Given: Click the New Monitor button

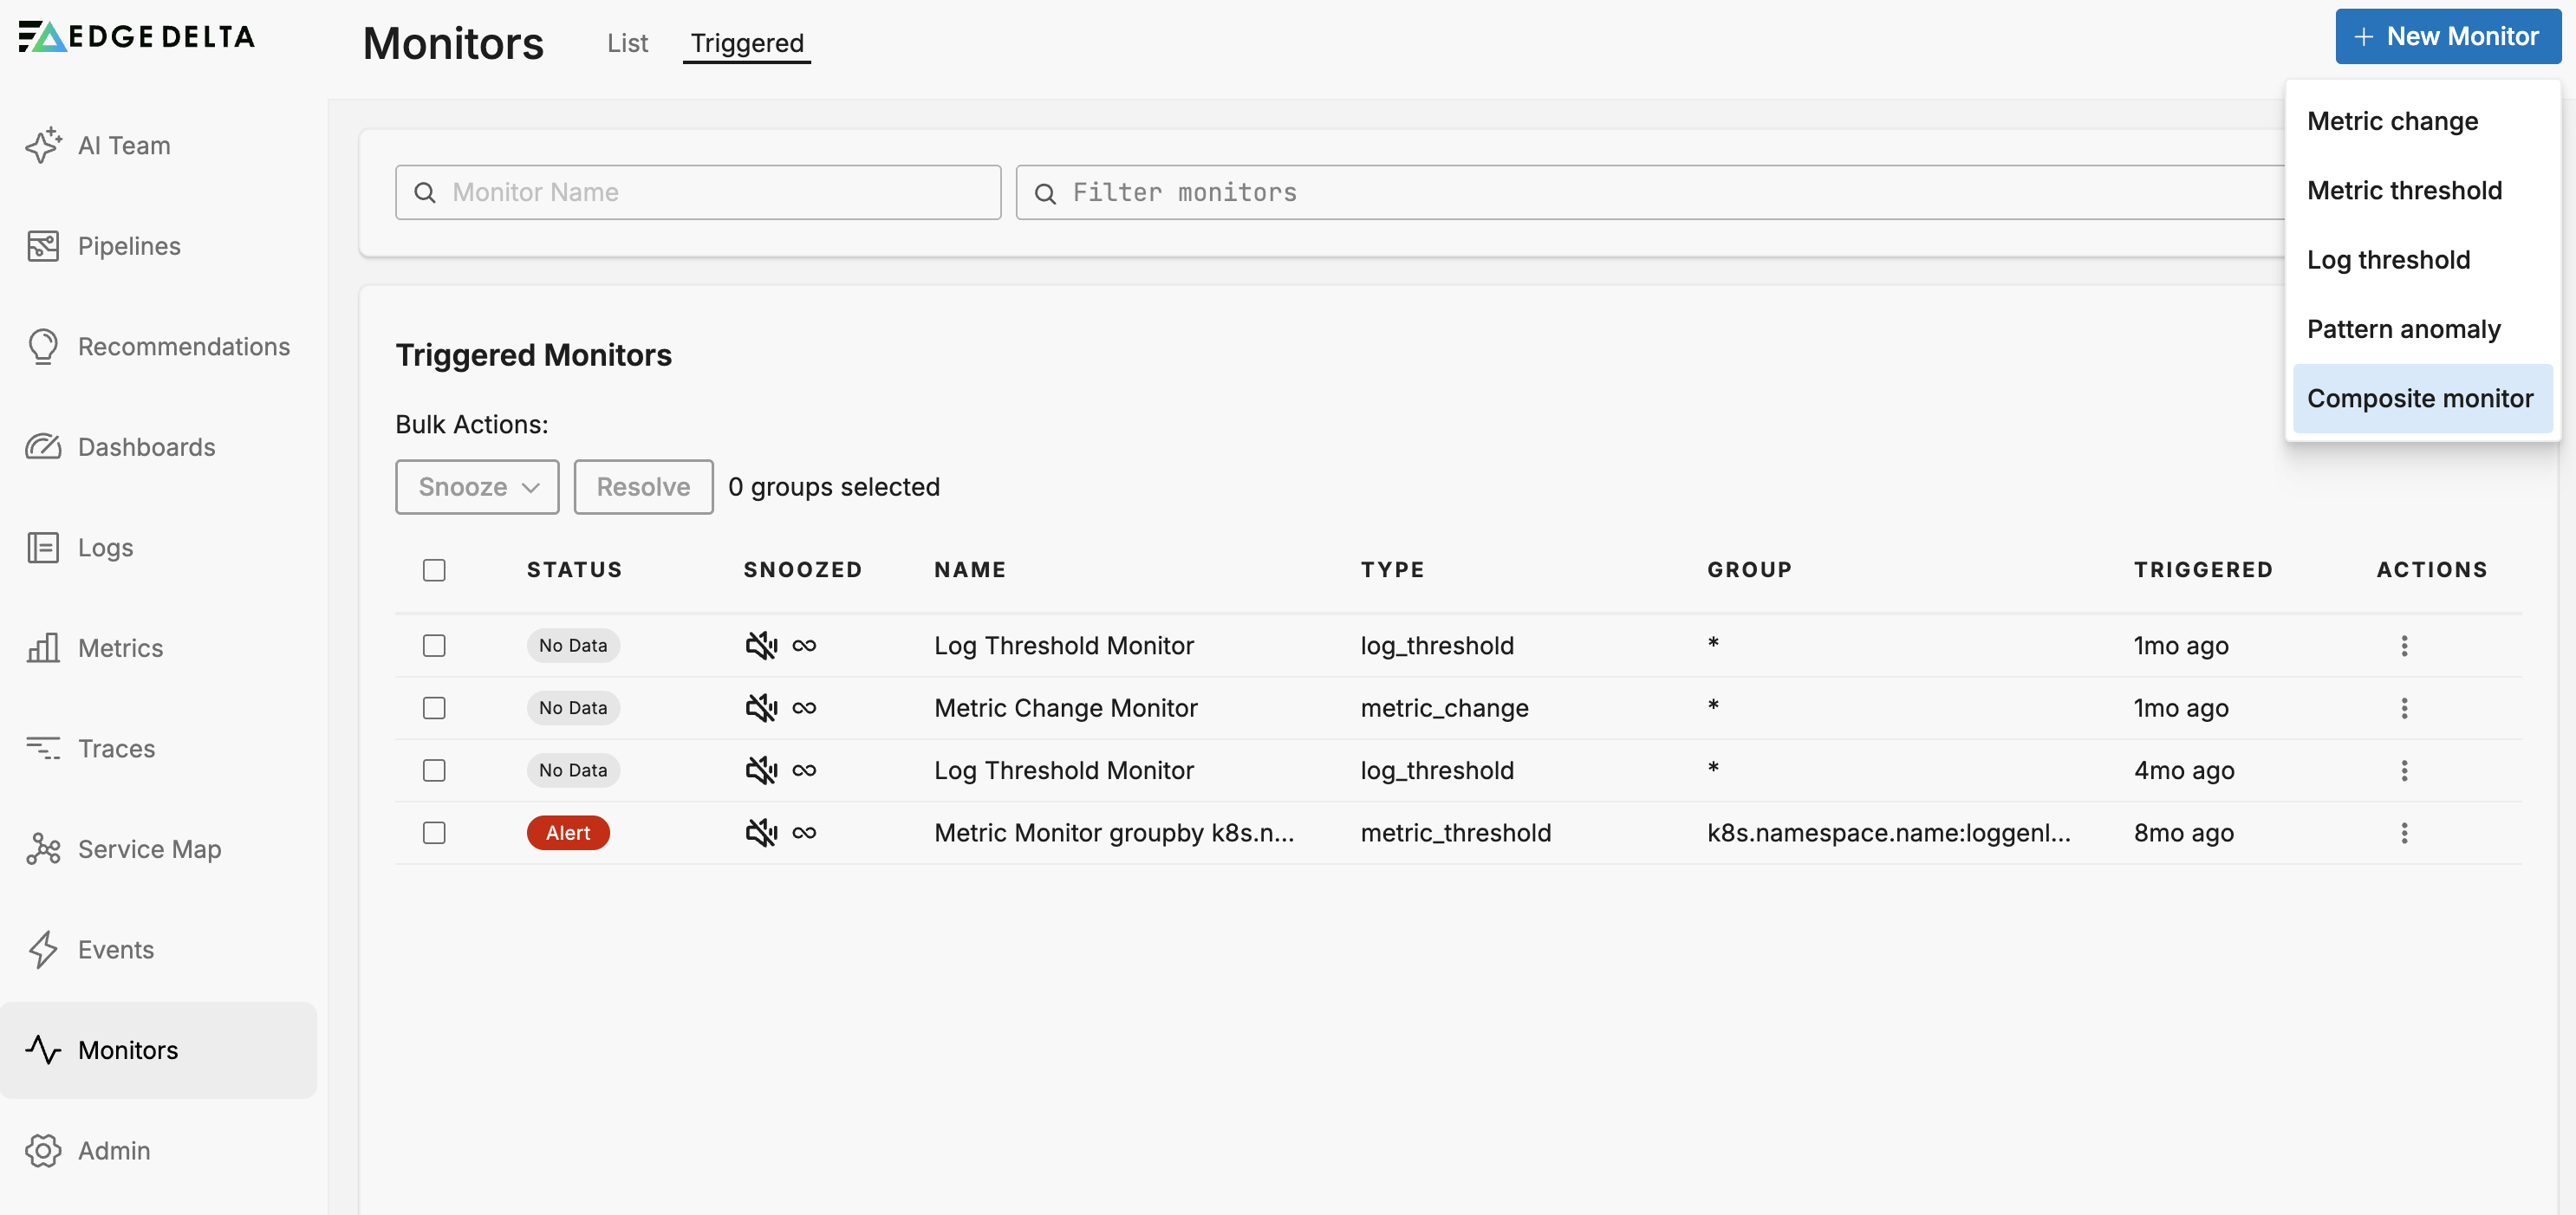Looking at the screenshot, I should [2447, 36].
